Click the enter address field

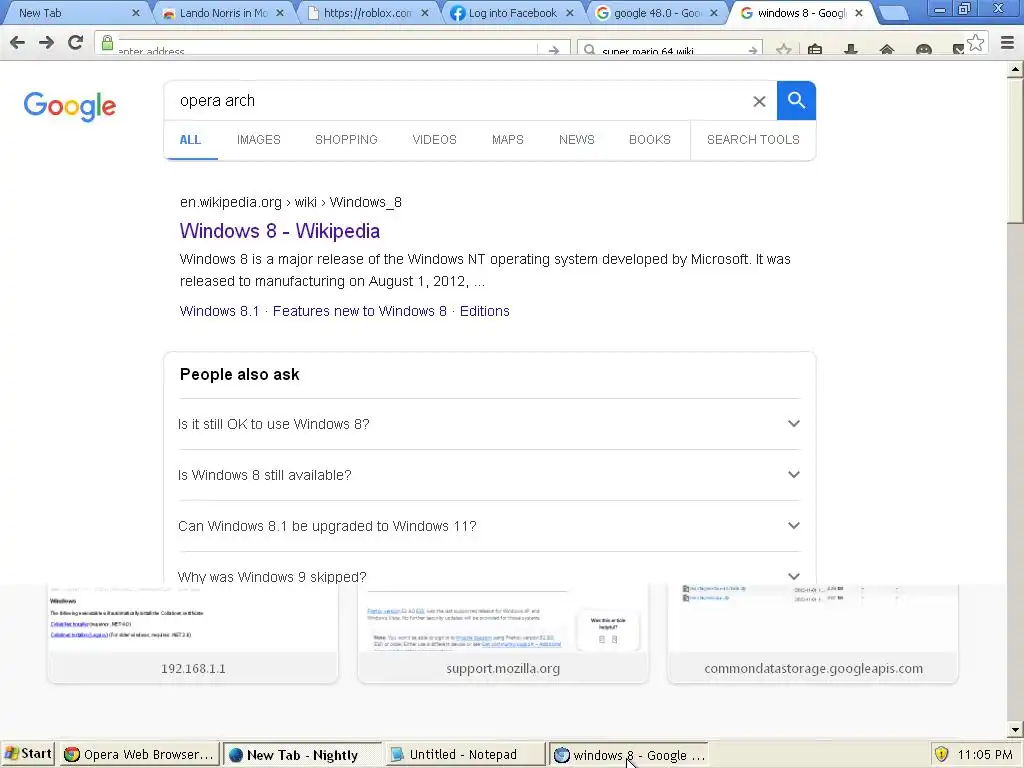327,50
